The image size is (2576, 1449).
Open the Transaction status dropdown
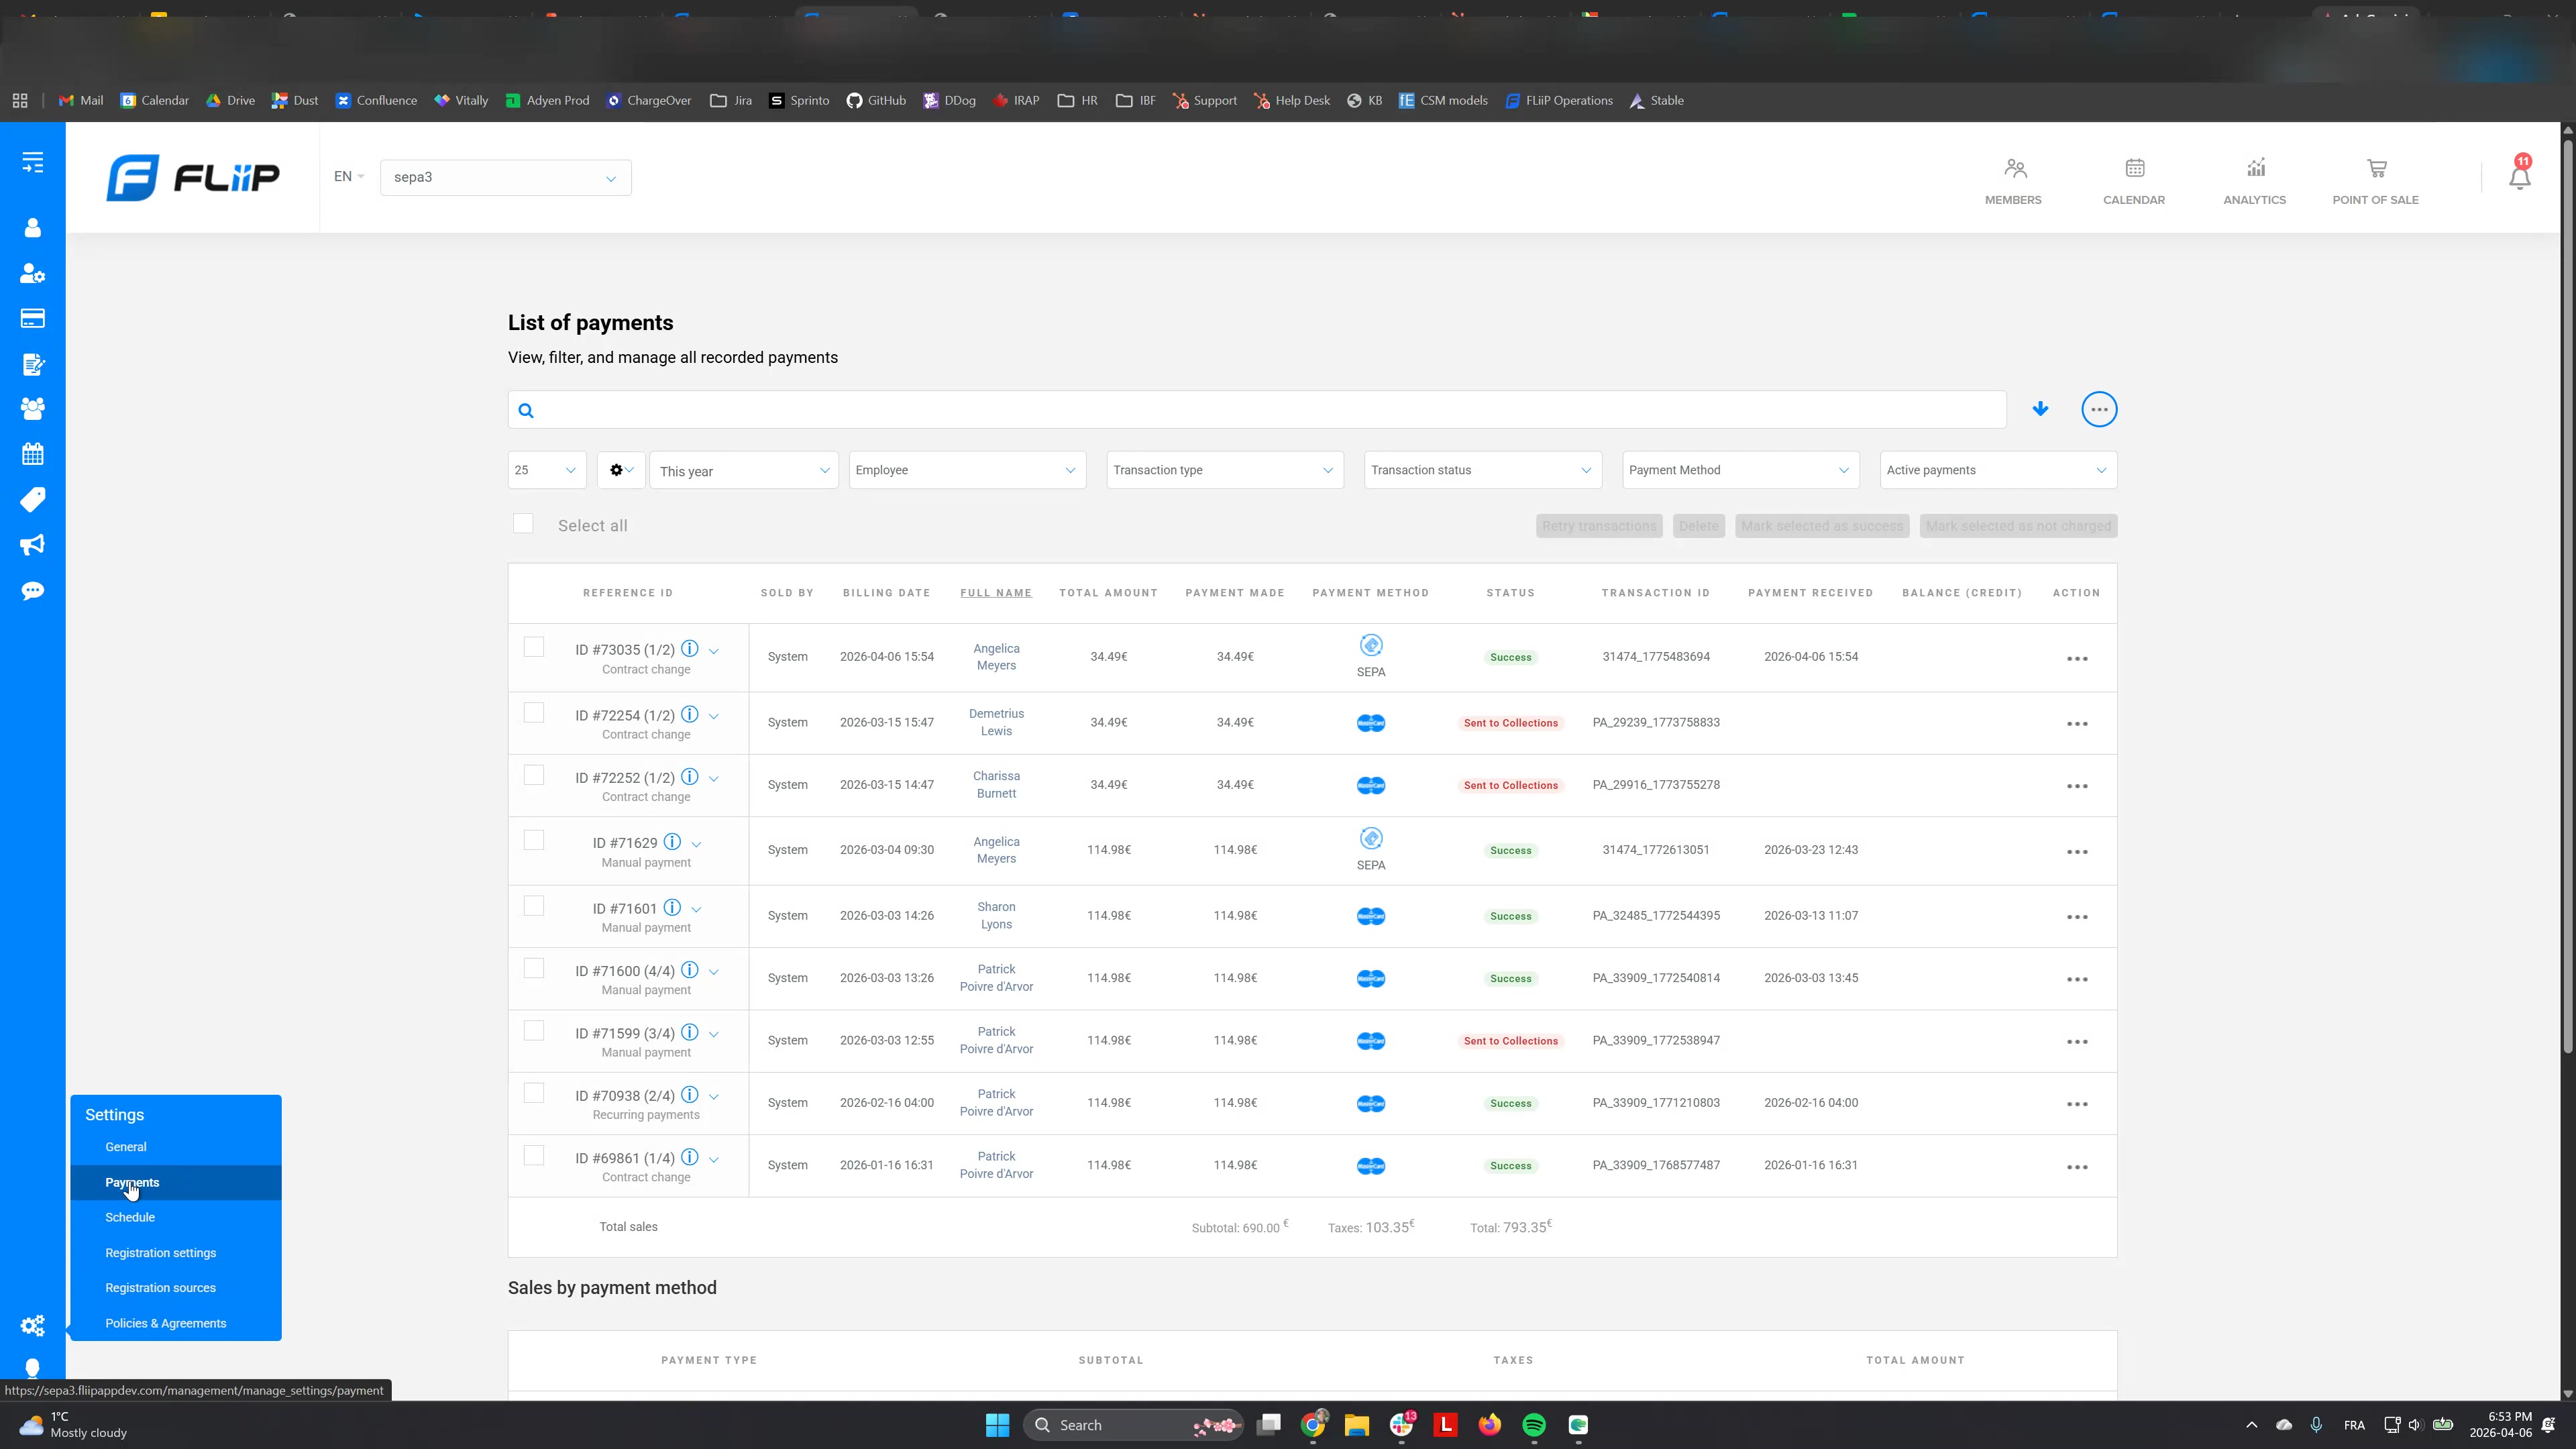tap(1482, 470)
